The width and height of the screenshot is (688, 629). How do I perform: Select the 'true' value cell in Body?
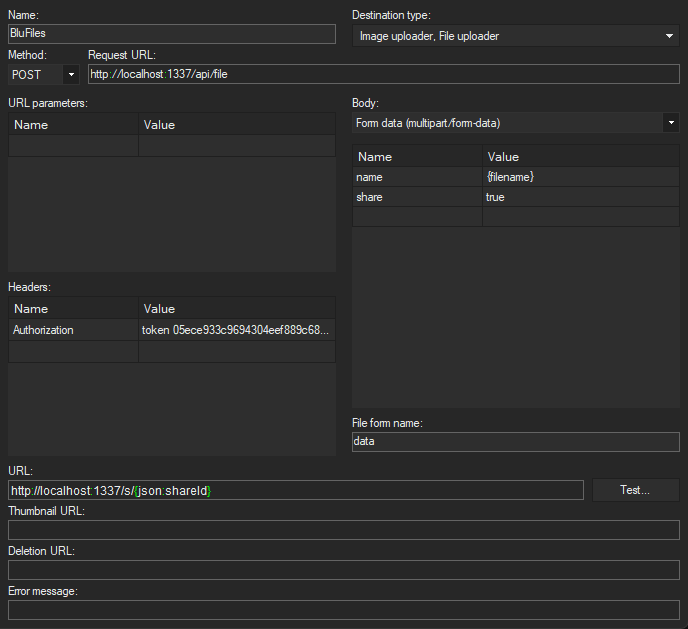click(x=580, y=197)
